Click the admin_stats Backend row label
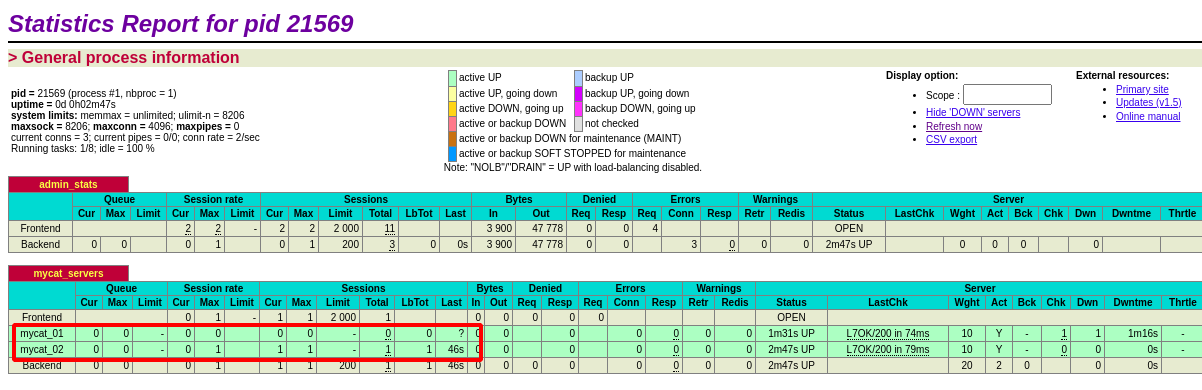Viewport: 1202px width, 390px height. 40,244
